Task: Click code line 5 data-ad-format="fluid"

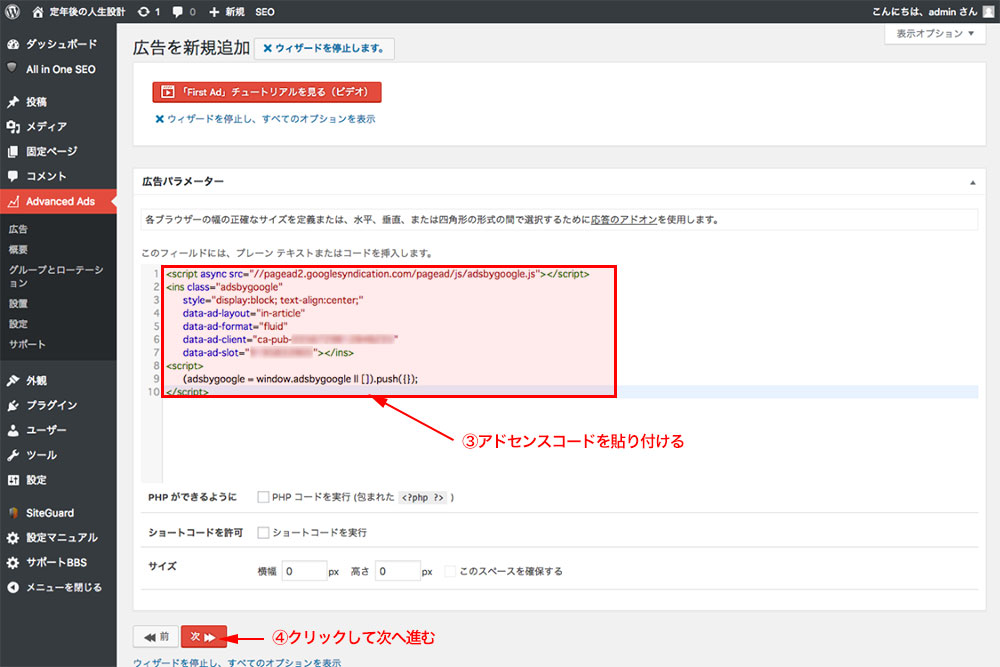Action: click(235, 326)
